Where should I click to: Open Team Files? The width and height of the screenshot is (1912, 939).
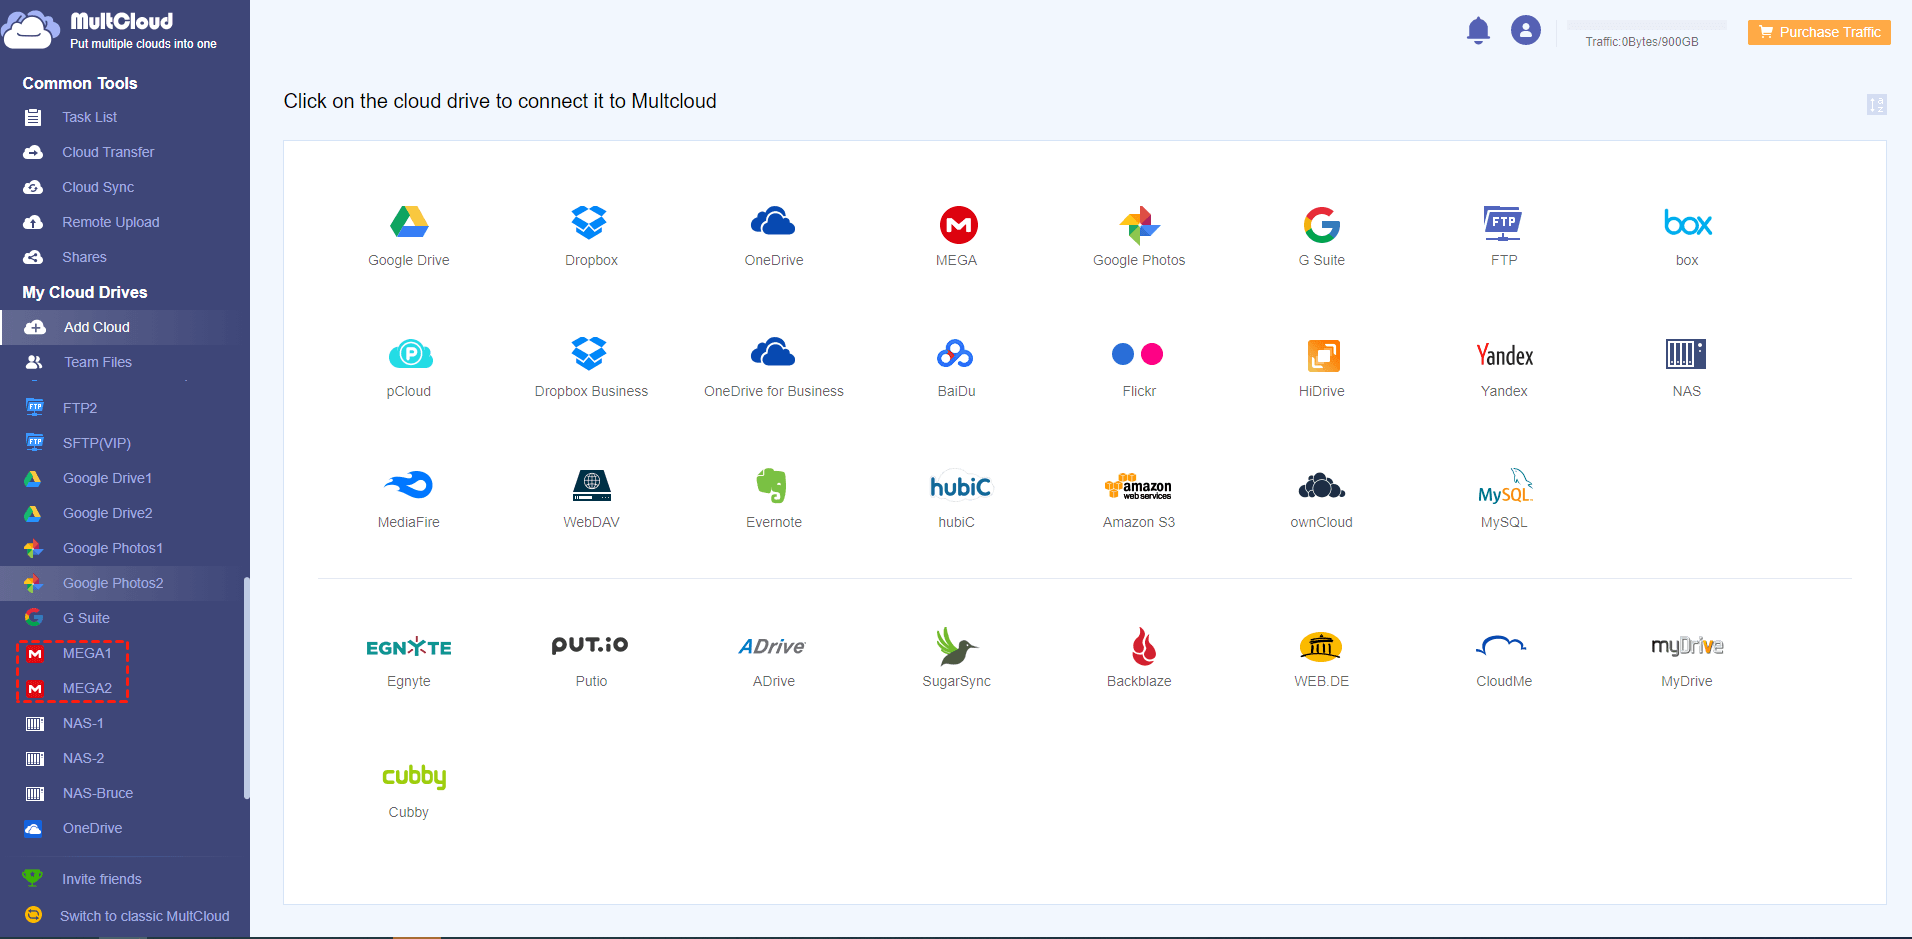pyautogui.click(x=97, y=362)
